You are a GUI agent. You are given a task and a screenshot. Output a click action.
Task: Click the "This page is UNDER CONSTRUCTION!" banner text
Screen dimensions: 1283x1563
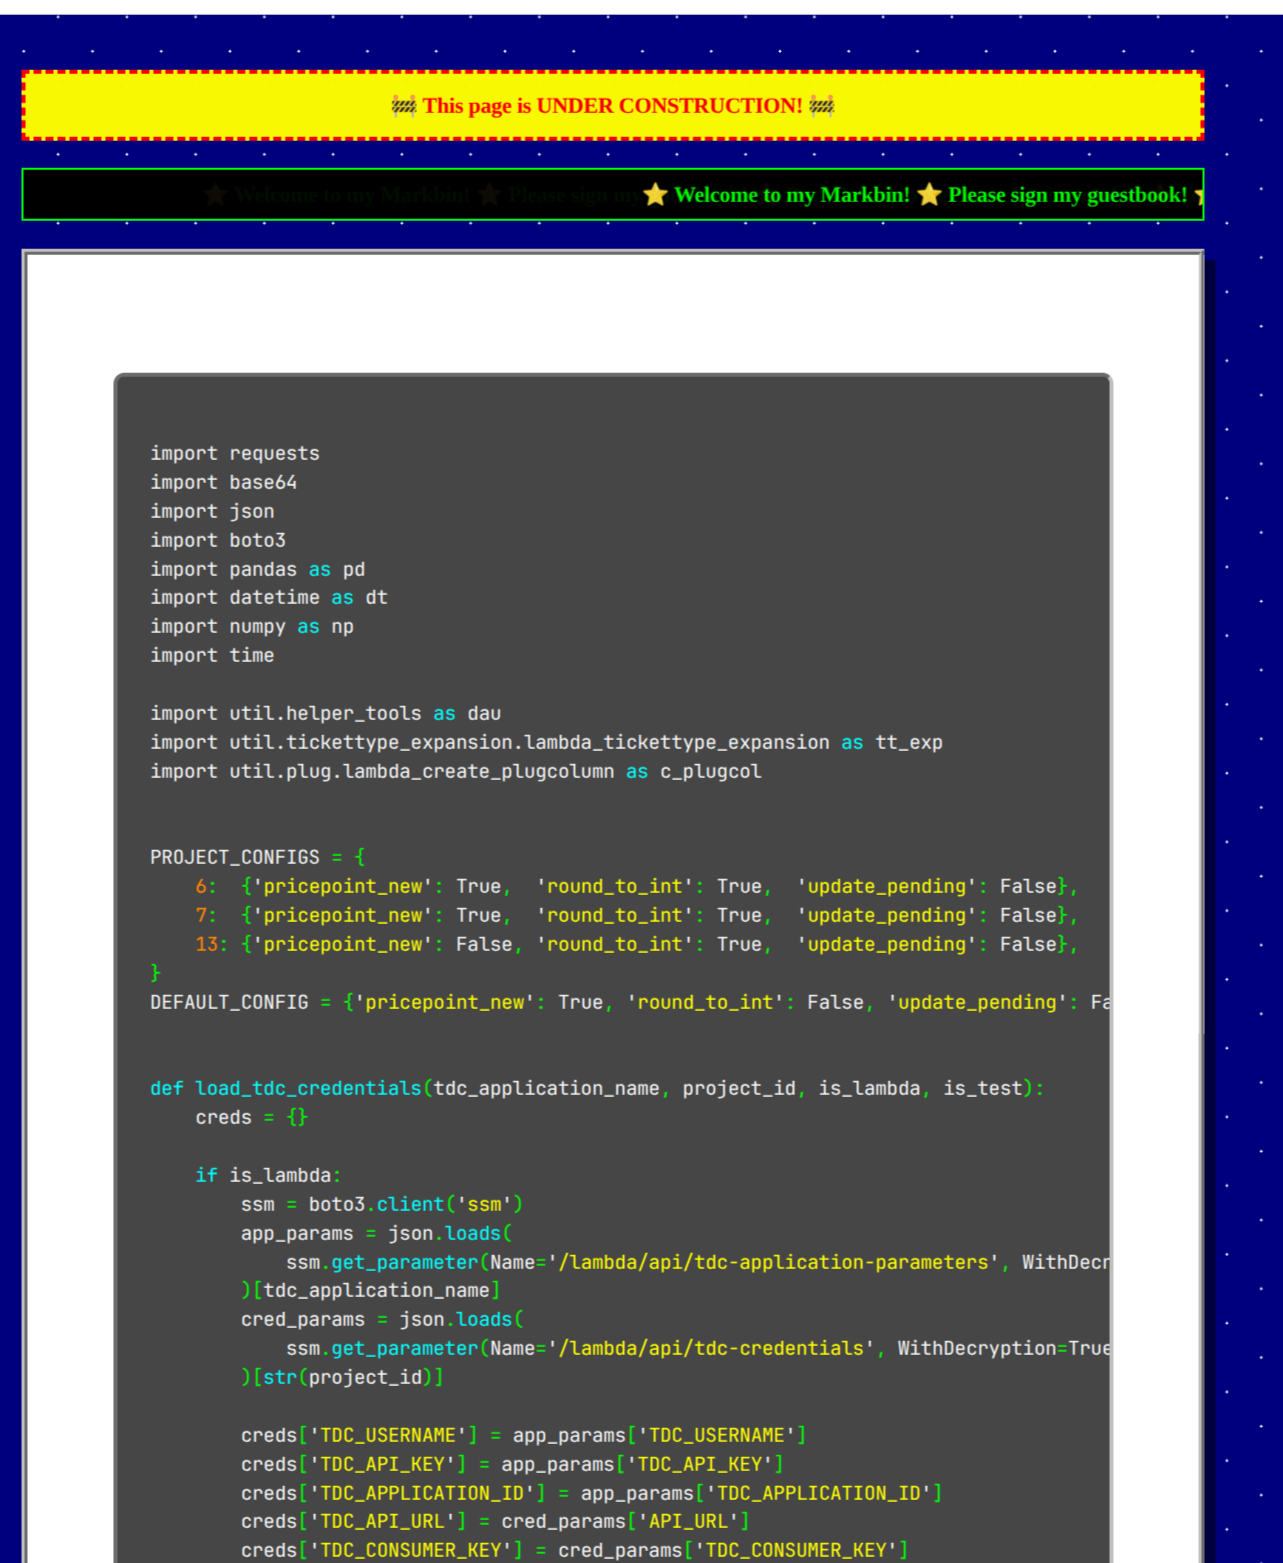pyautogui.click(x=612, y=106)
